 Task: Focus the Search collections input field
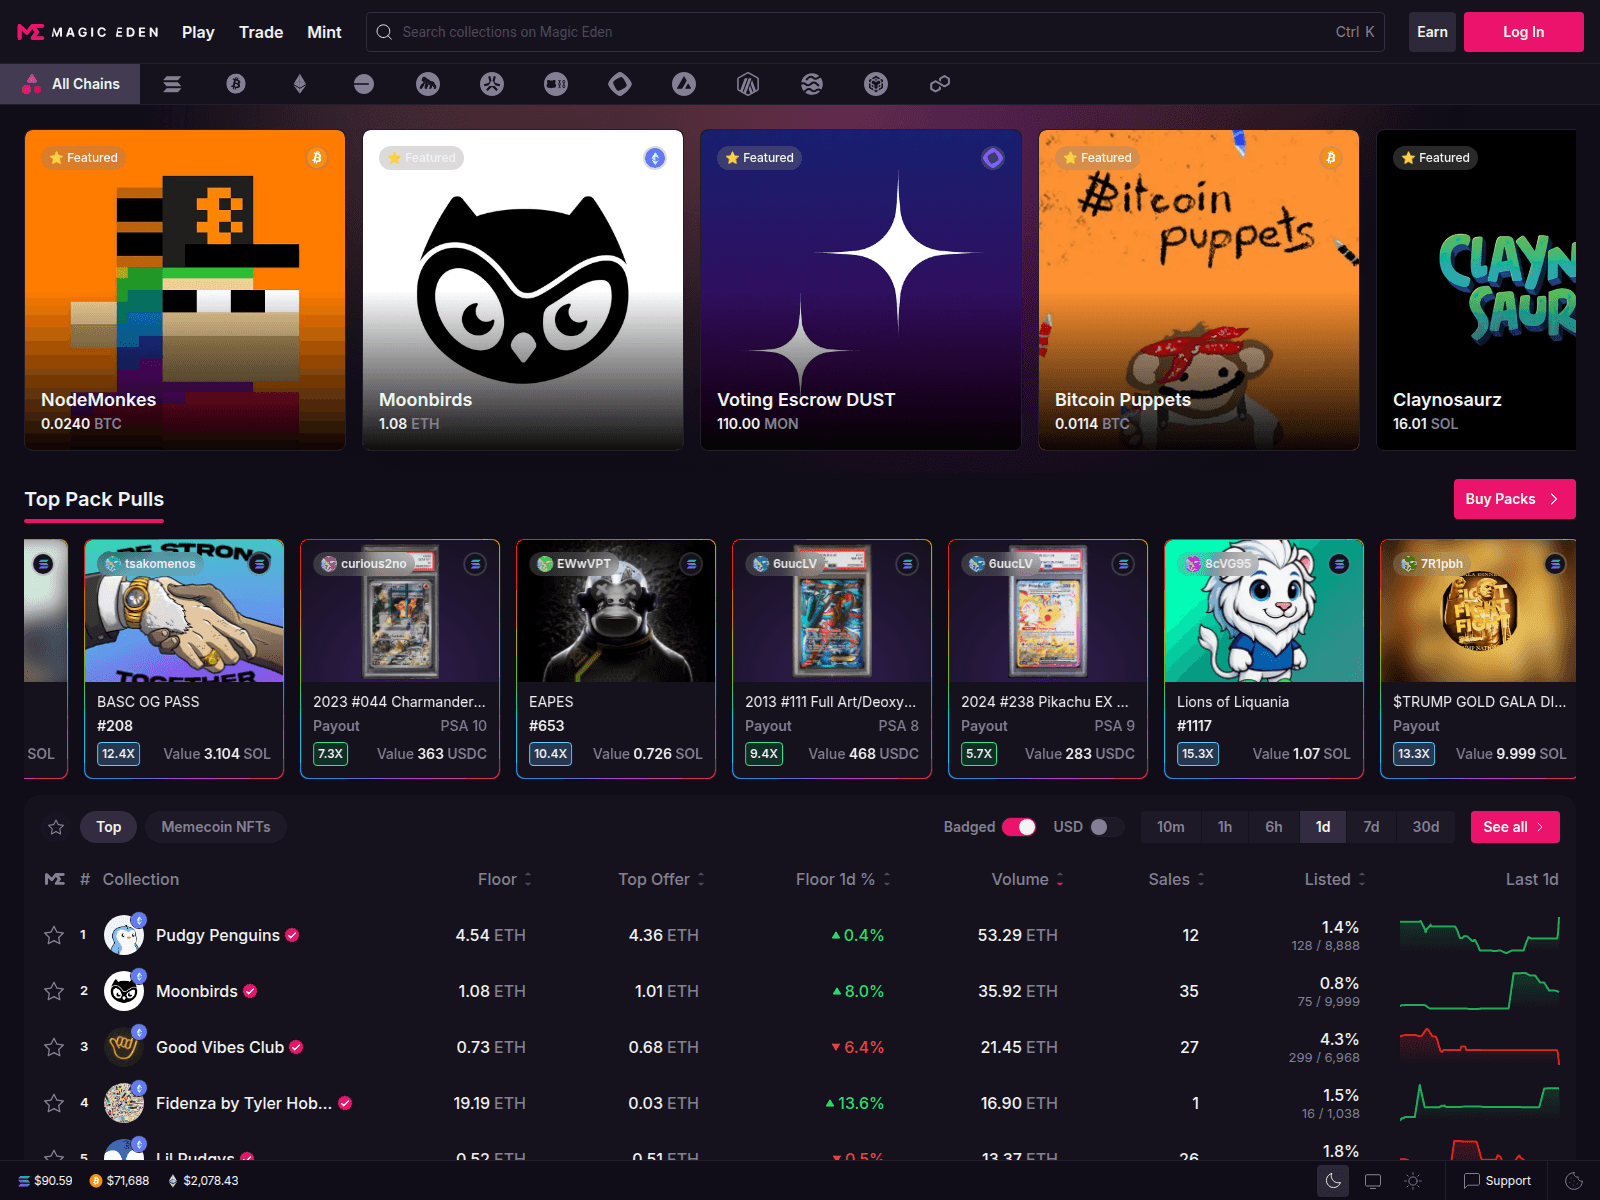pyautogui.click(x=875, y=32)
